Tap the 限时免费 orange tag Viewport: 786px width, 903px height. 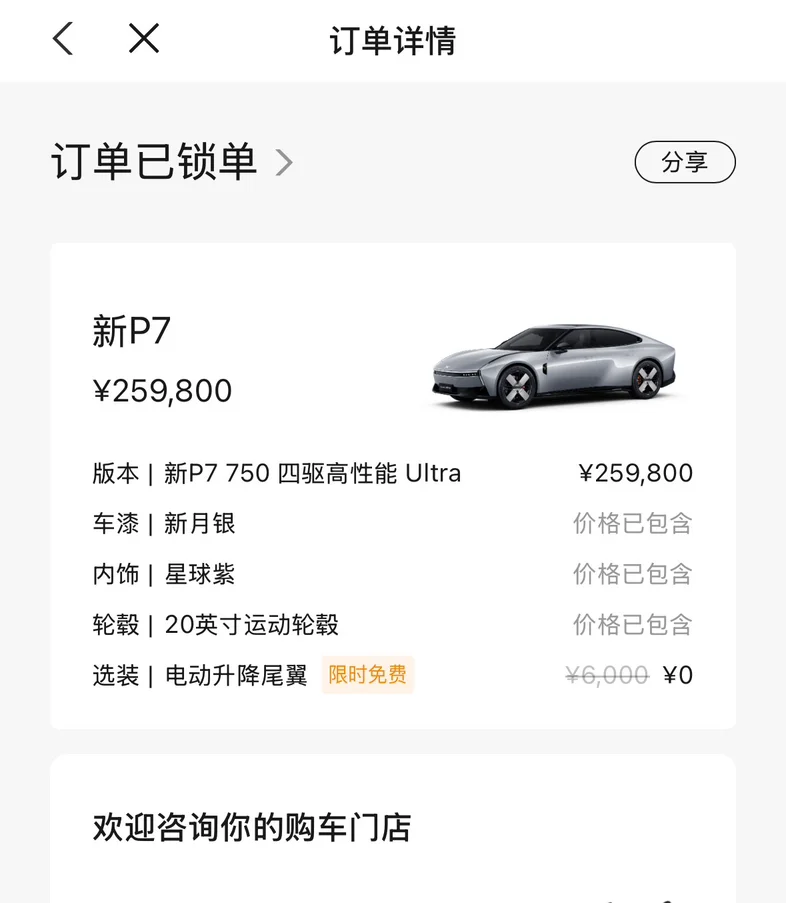coord(367,675)
